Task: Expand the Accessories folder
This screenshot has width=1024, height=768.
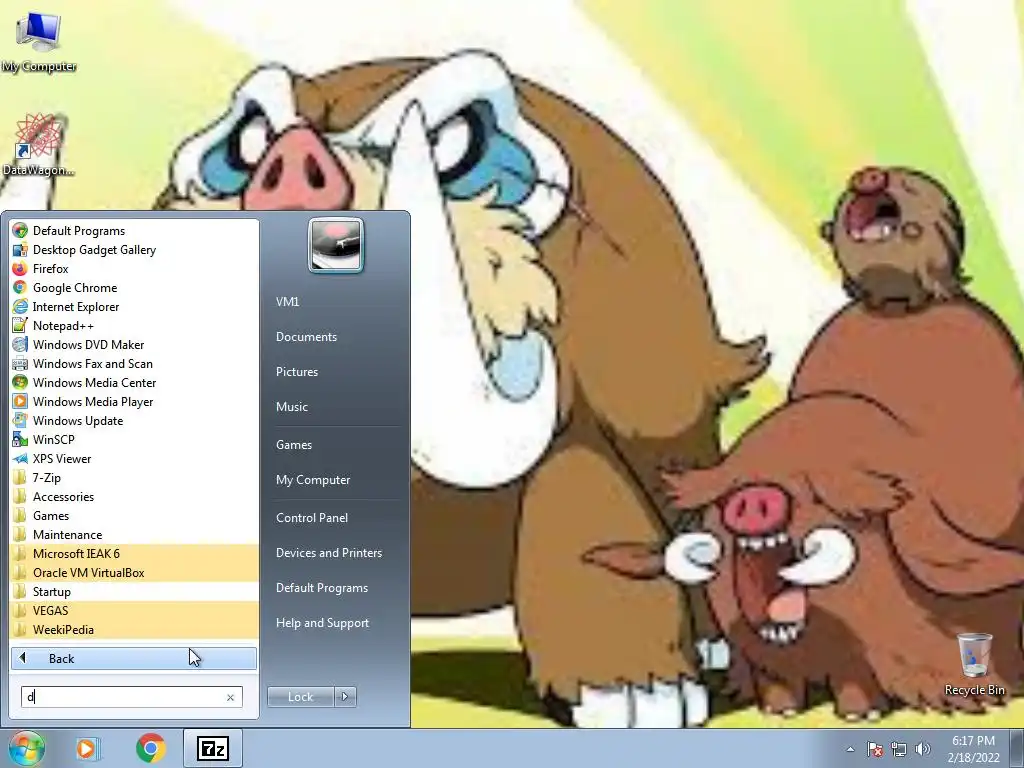Action: (x=134, y=496)
